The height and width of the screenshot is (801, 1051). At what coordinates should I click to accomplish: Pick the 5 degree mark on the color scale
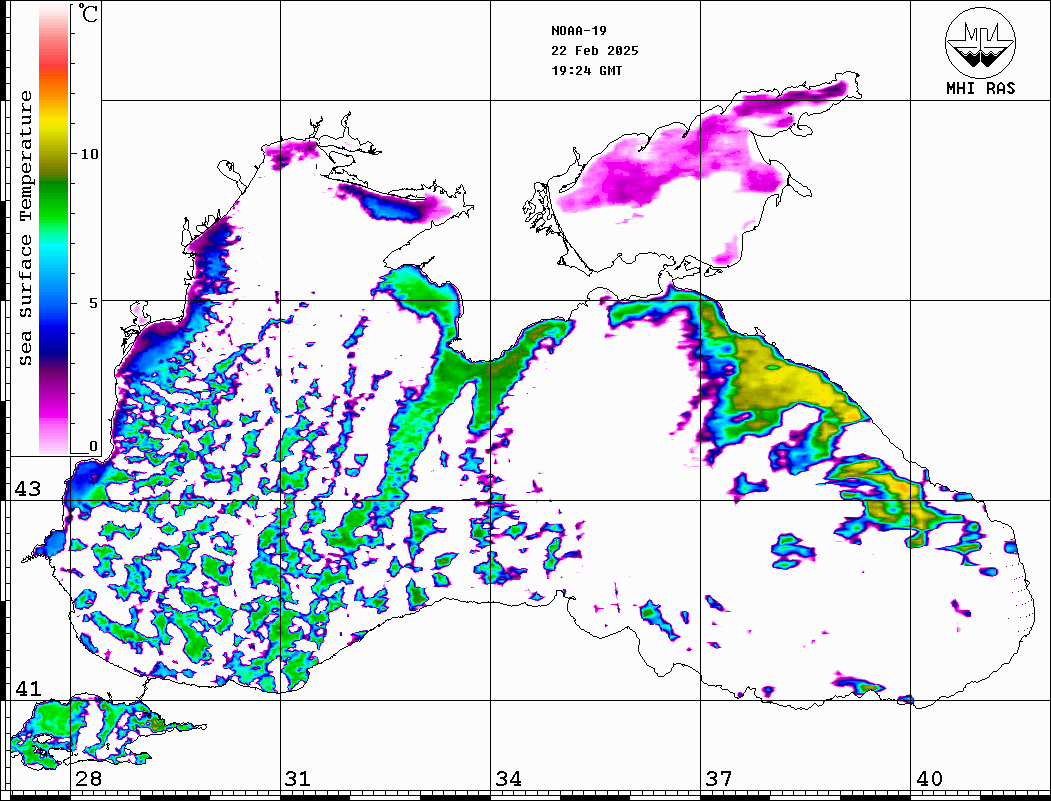92,302
